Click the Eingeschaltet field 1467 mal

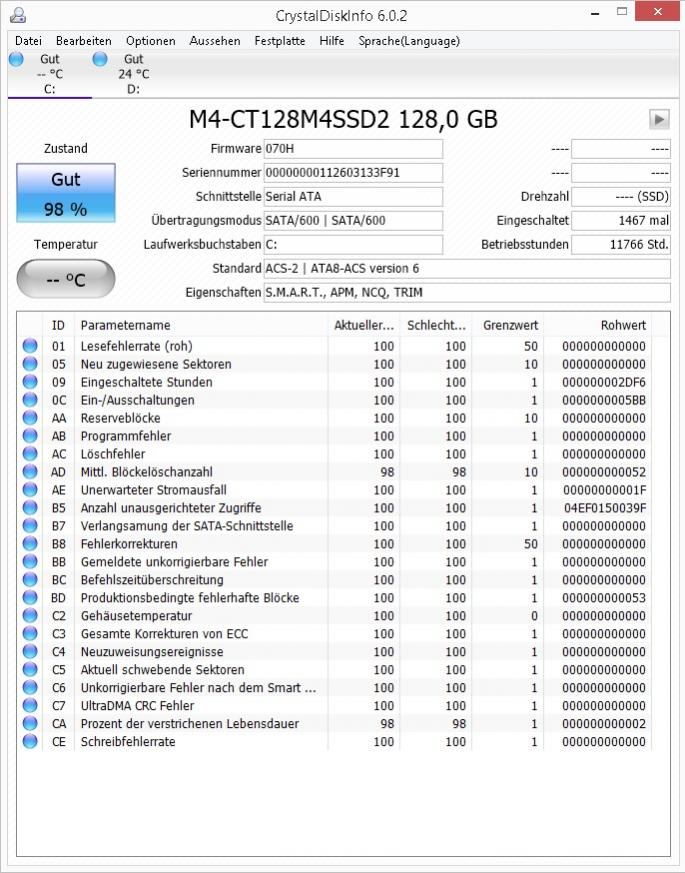(x=621, y=220)
